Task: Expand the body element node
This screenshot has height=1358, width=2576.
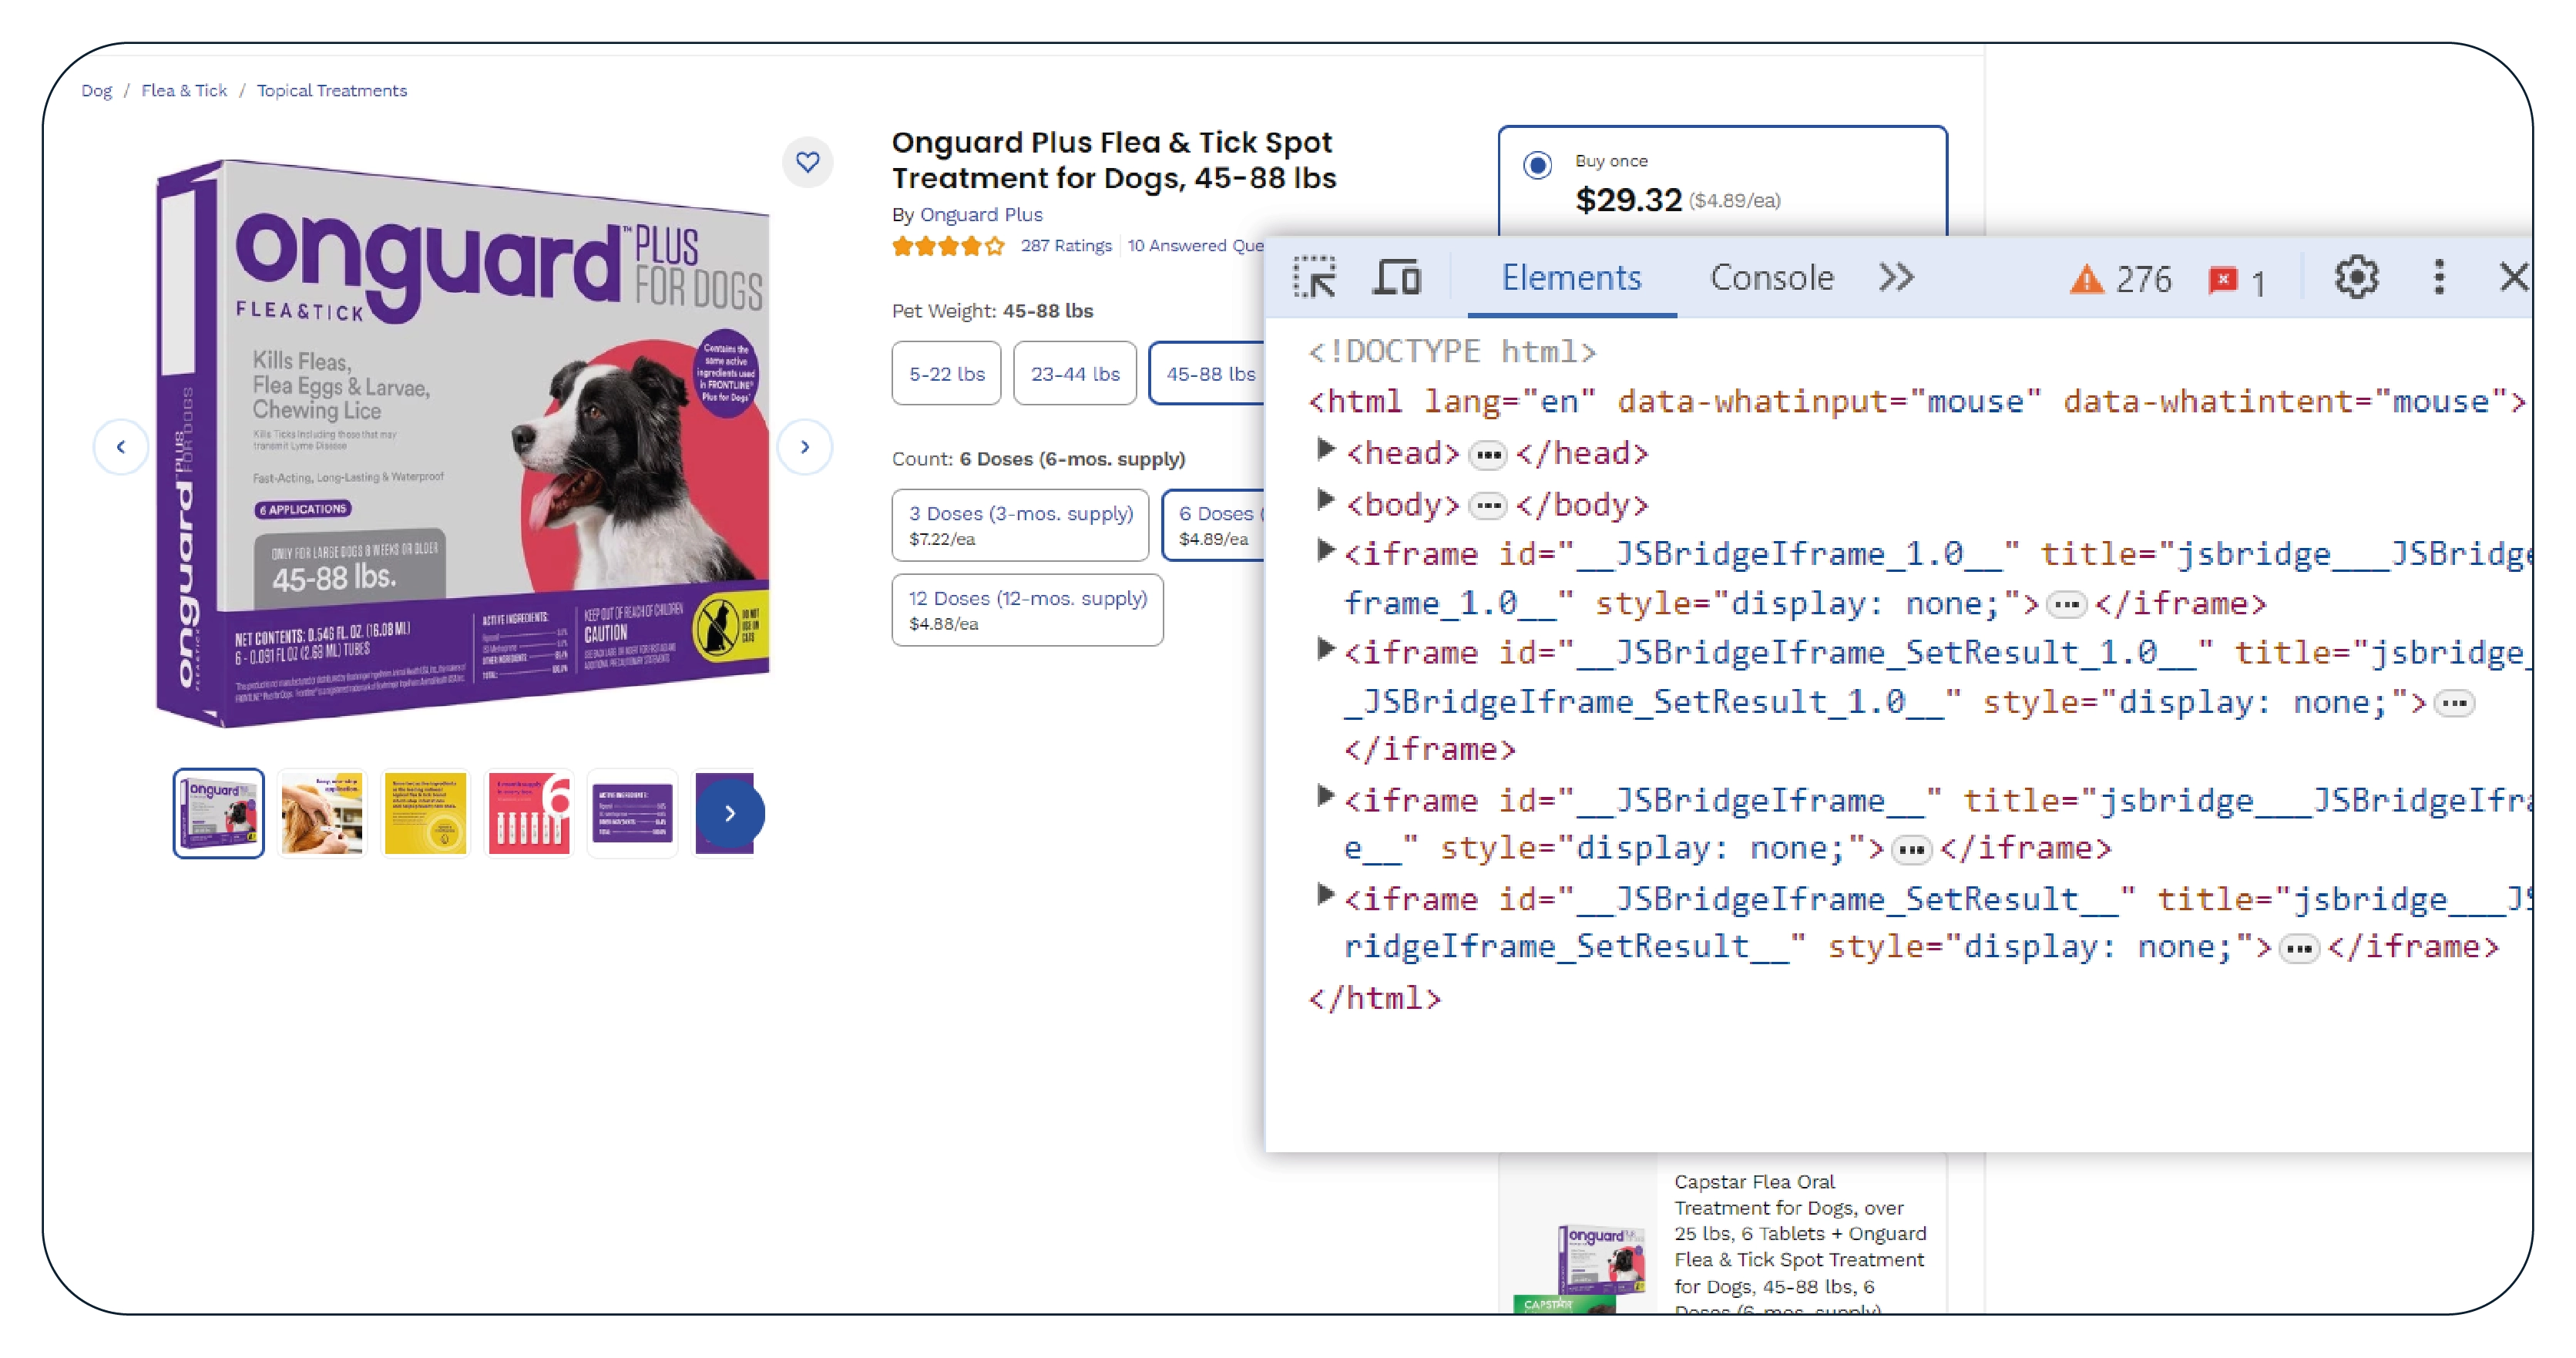Action: [1326, 500]
